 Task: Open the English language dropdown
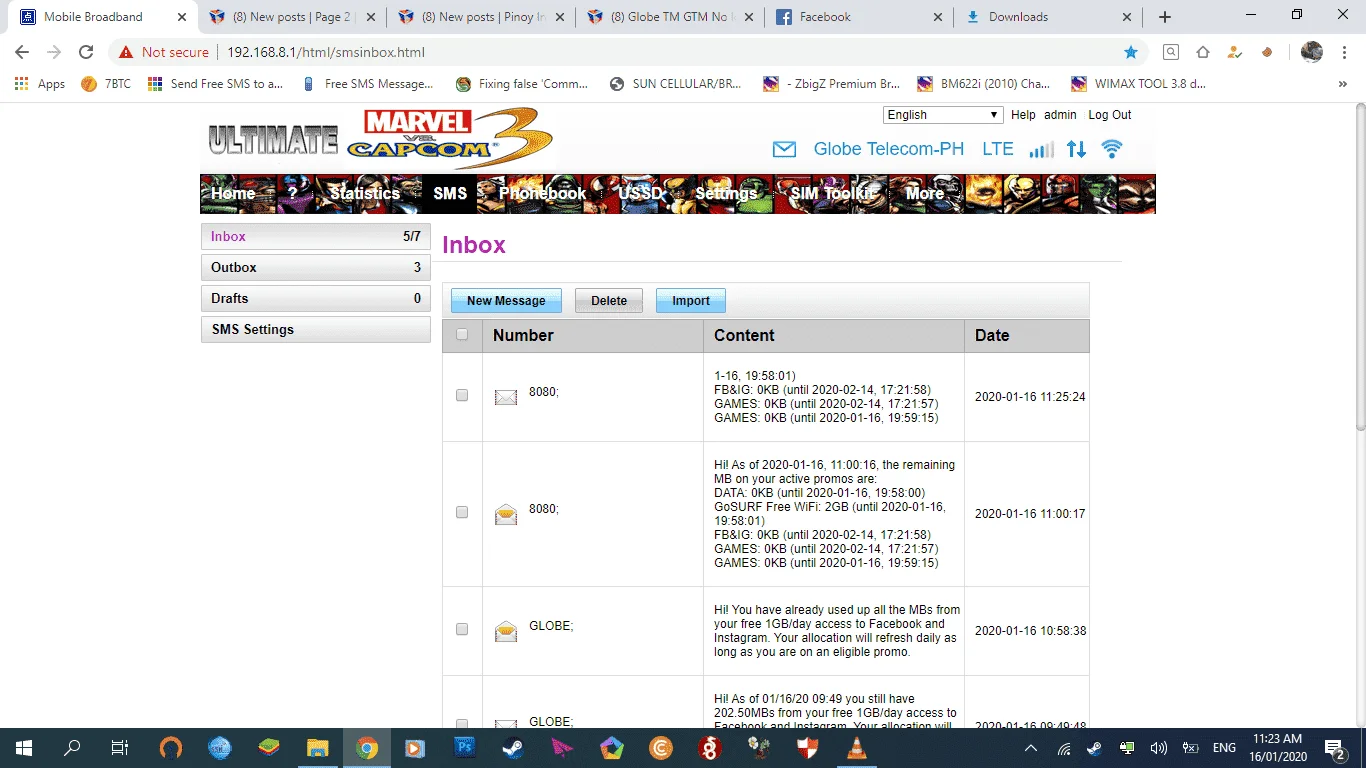click(942, 115)
